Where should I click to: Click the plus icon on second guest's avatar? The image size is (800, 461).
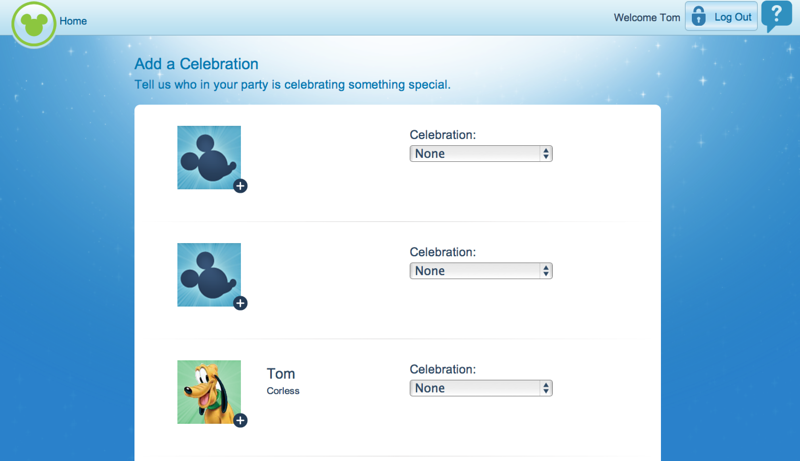point(240,303)
